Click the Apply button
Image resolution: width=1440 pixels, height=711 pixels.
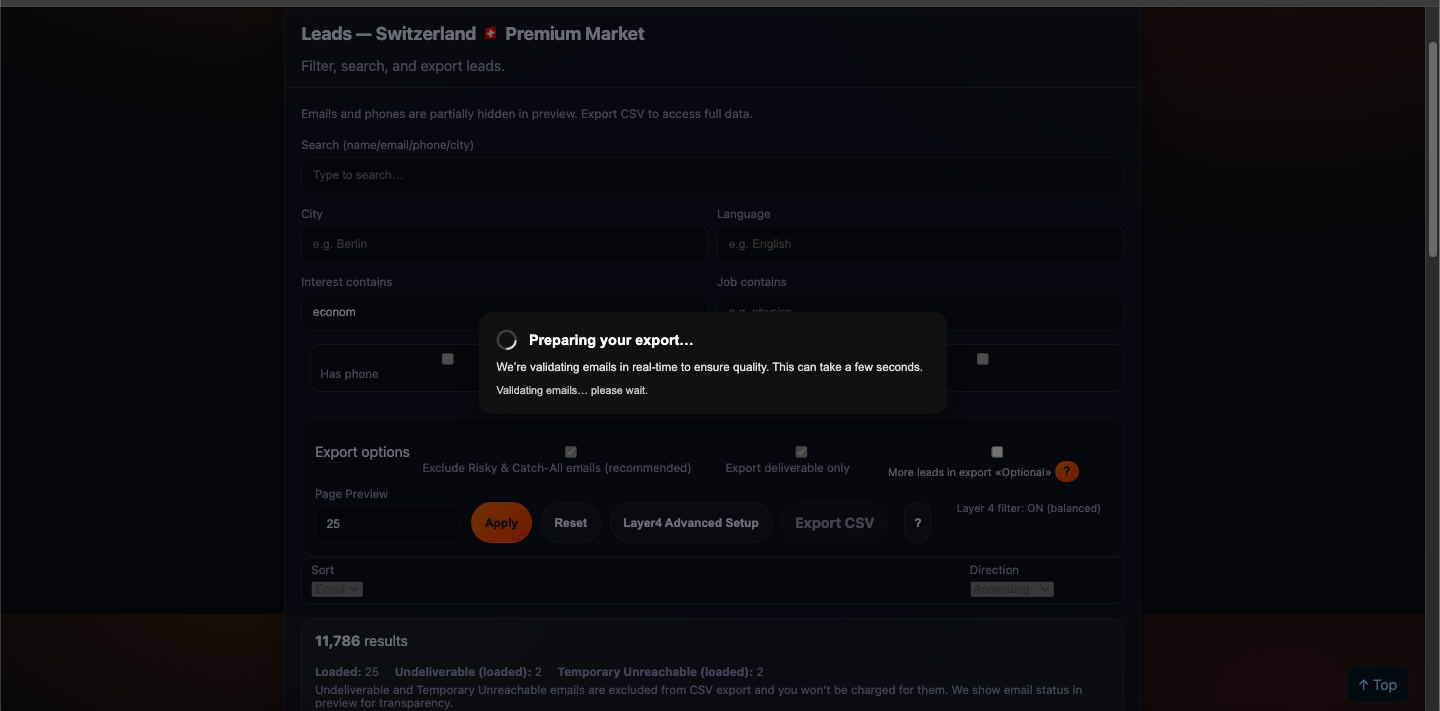[x=501, y=523]
